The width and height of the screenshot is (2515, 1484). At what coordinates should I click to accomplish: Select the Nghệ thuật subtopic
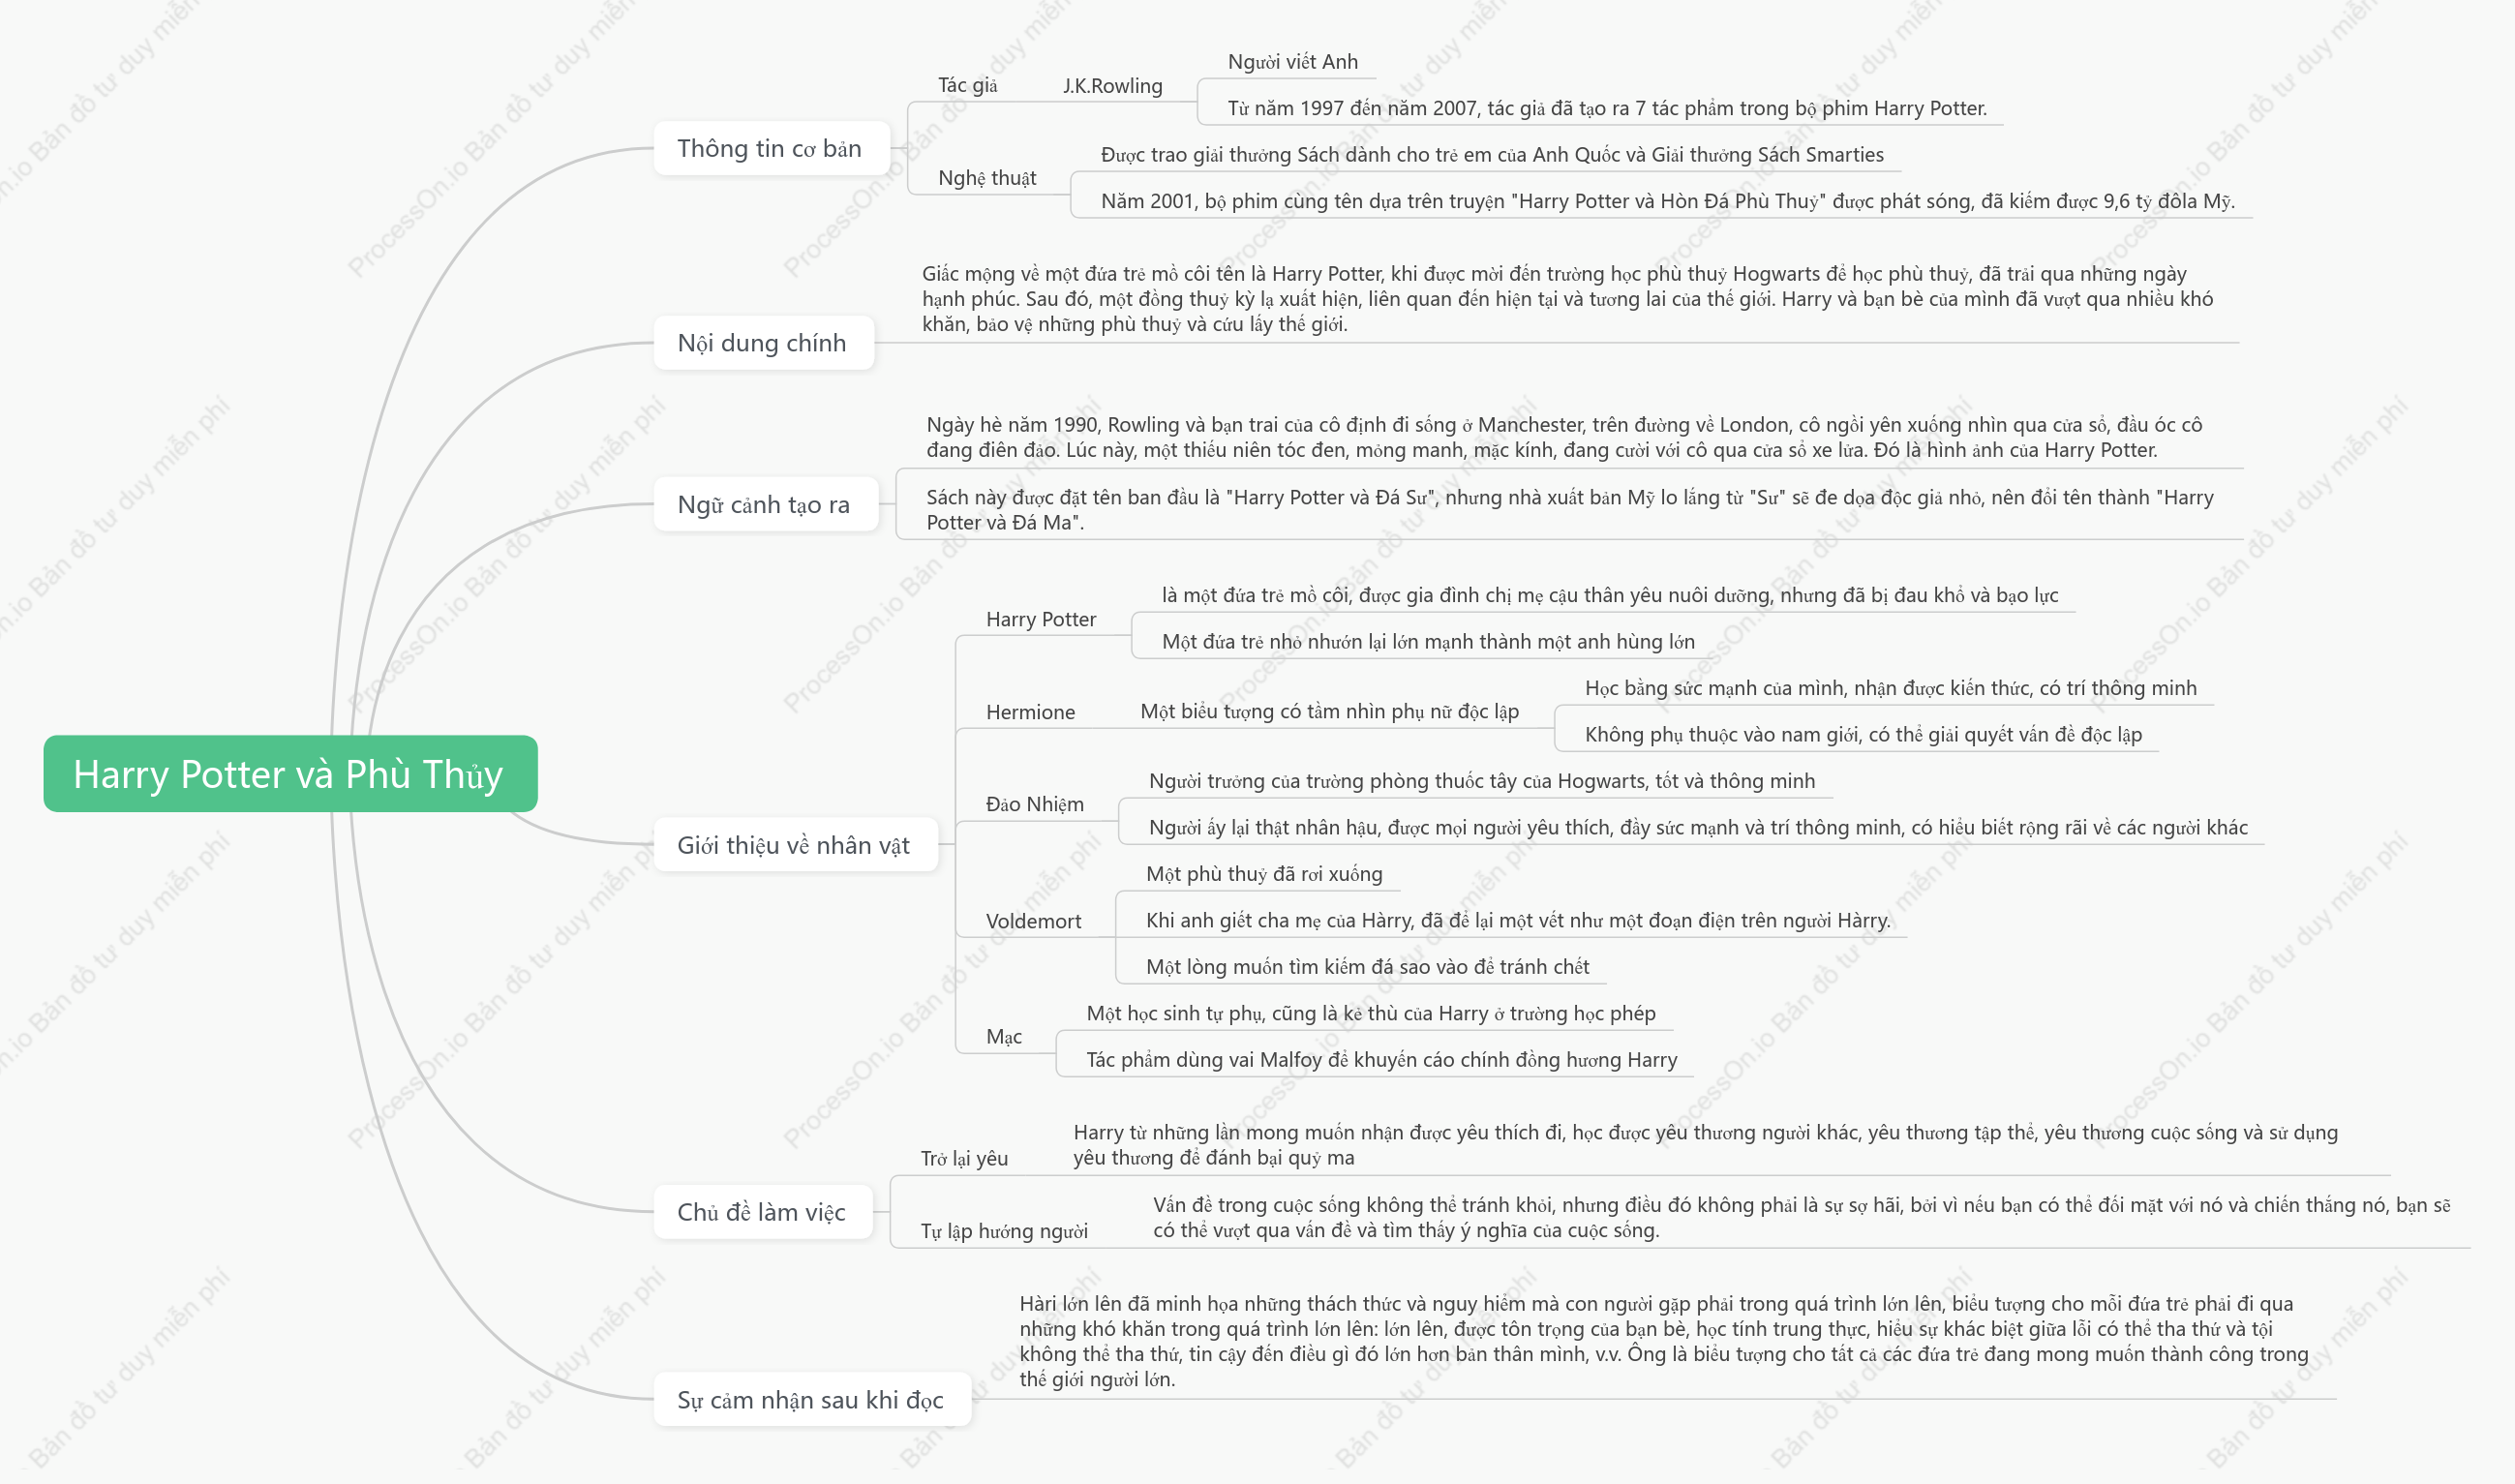(x=987, y=178)
